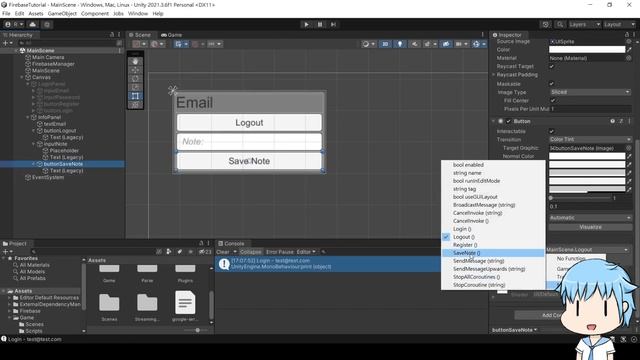The image size is (640, 360).
Task: Click the image Color swatch in Inspector
Action: tap(587, 49)
